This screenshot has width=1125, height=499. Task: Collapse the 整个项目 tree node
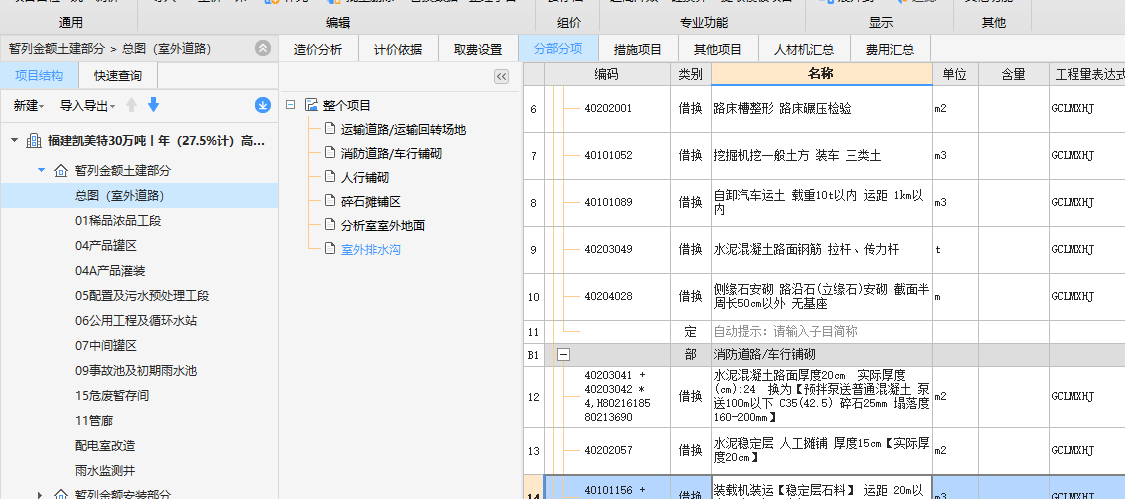tap(291, 105)
